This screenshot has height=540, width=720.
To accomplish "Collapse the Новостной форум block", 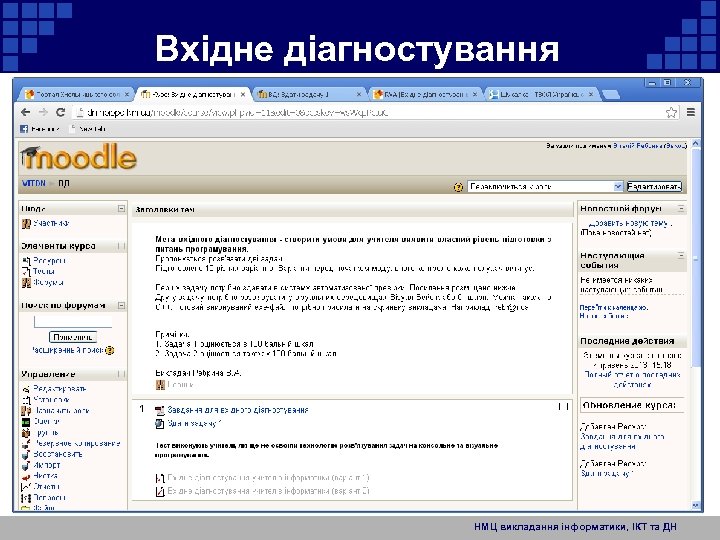I will 681,208.
